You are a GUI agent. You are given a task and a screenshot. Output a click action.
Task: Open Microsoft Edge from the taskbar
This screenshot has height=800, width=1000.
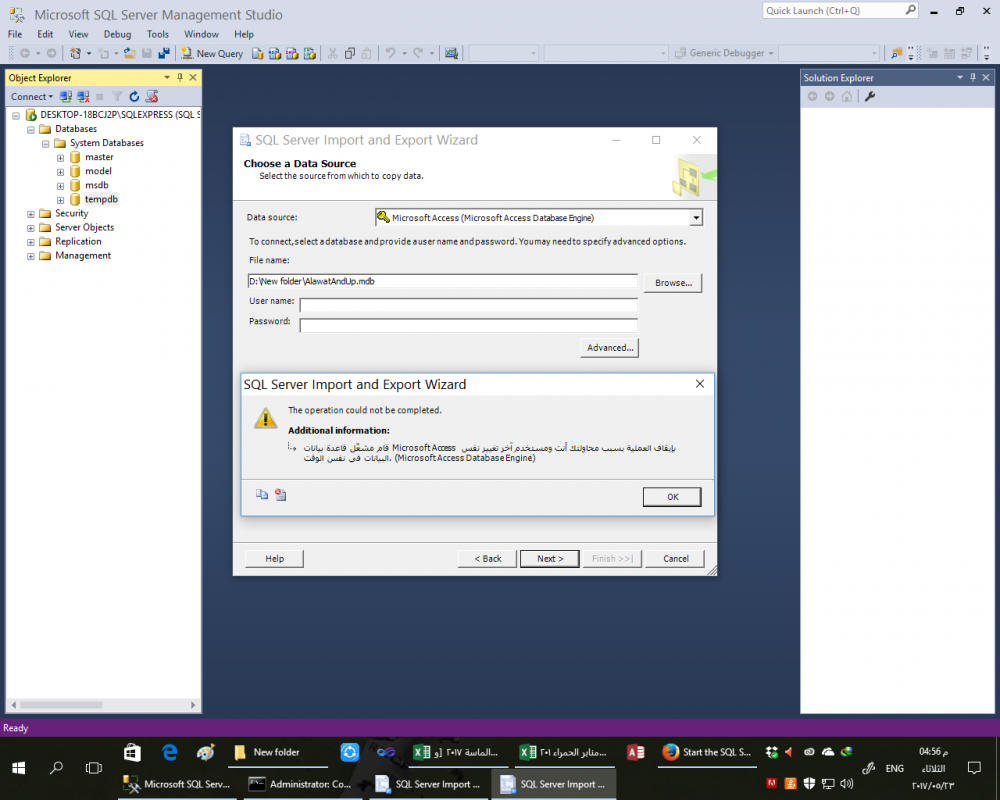pyautogui.click(x=170, y=753)
